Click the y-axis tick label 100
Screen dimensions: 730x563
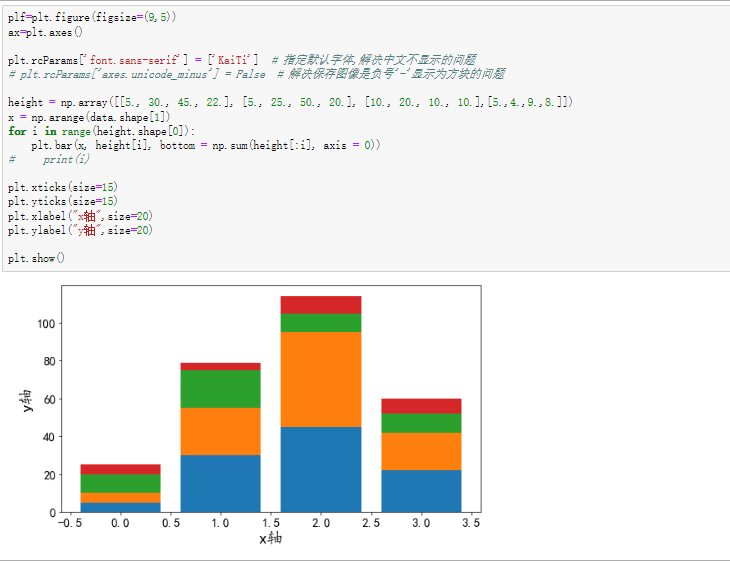coord(46,324)
